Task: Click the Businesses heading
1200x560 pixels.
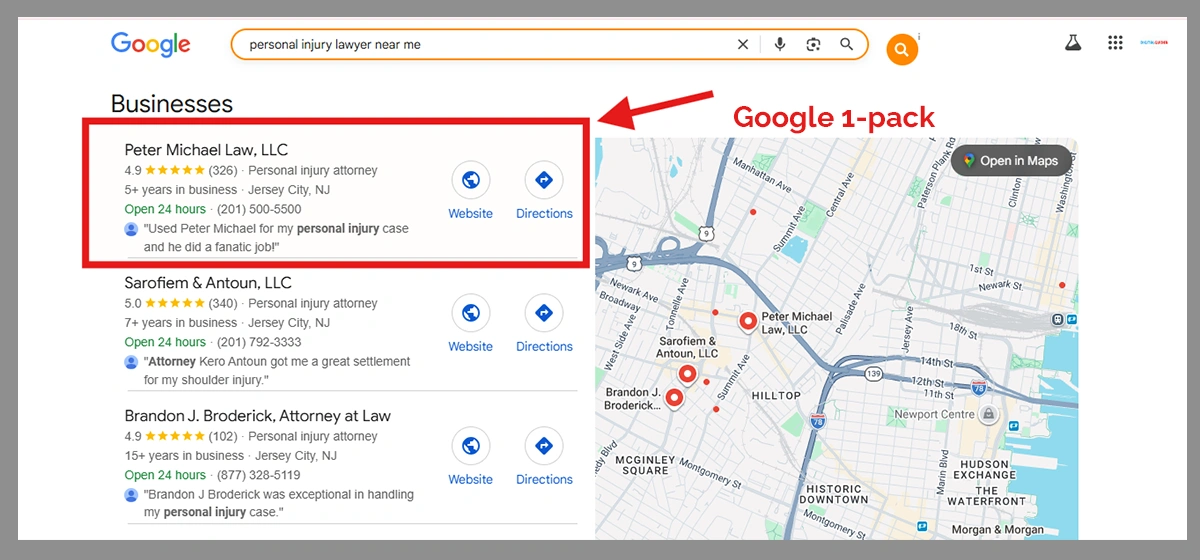Action: (x=171, y=104)
